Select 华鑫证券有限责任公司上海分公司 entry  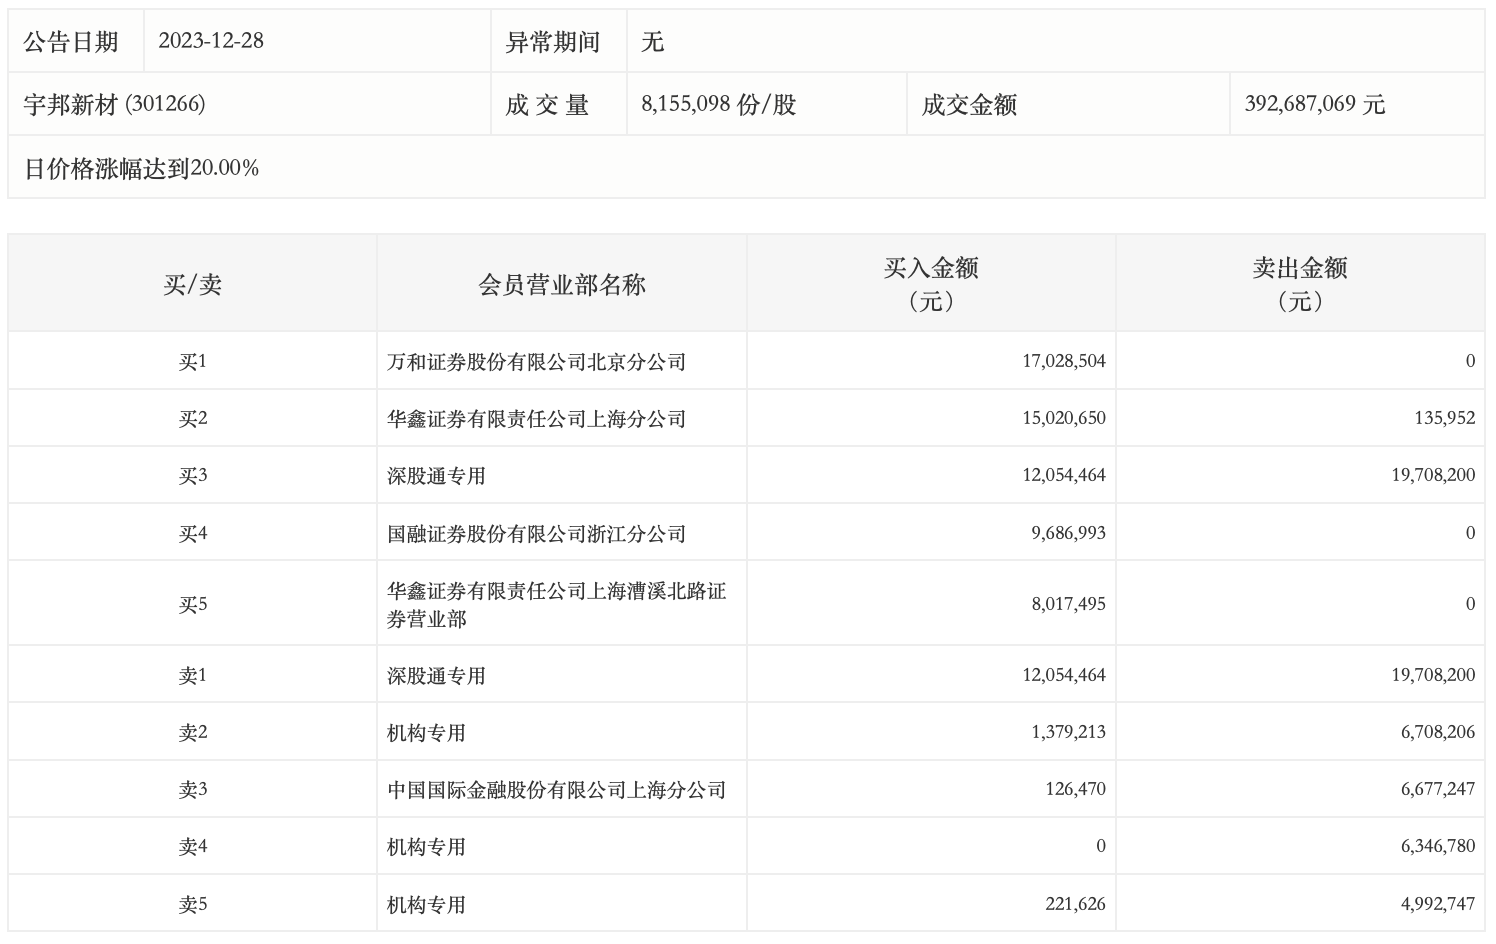click(x=536, y=419)
